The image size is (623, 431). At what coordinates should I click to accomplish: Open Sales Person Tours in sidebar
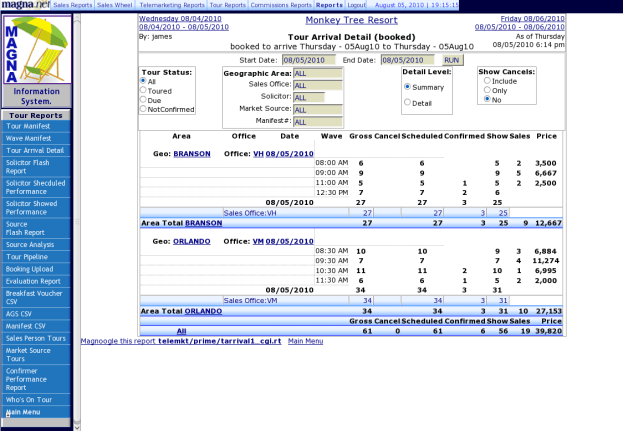coord(36,338)
